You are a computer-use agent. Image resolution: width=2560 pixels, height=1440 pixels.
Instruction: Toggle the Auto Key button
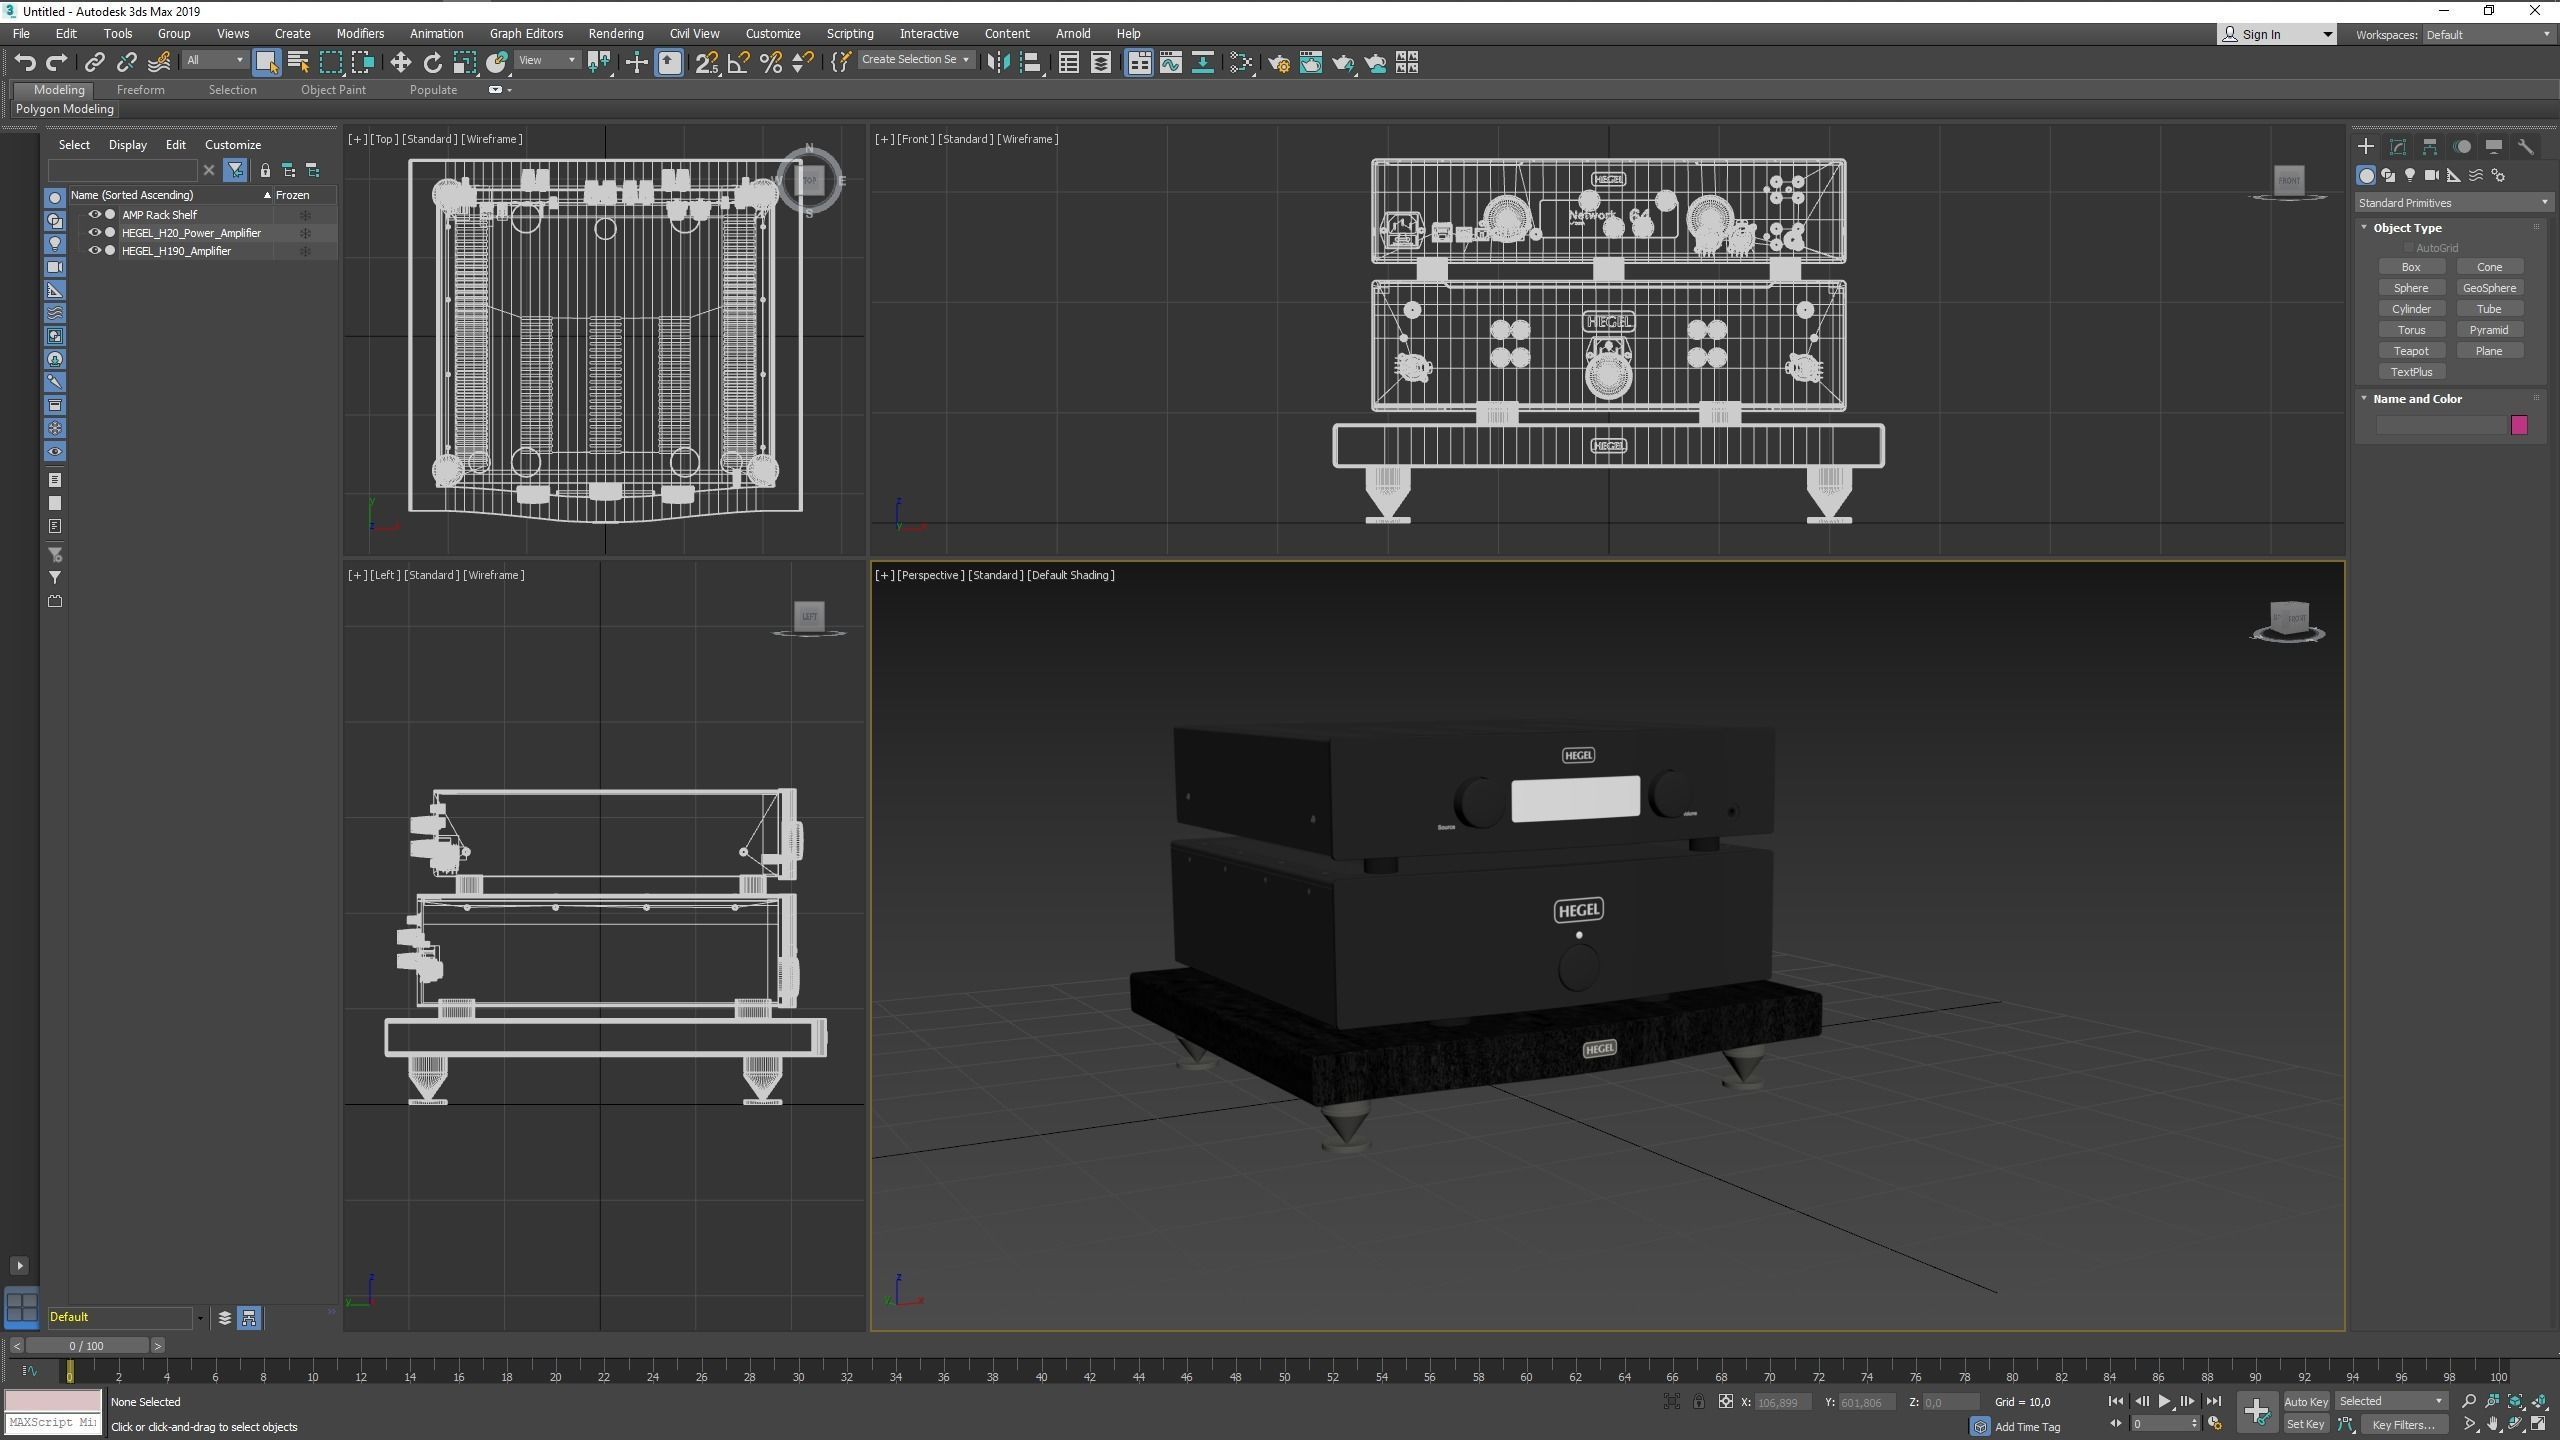(x=2305, y=1401)
